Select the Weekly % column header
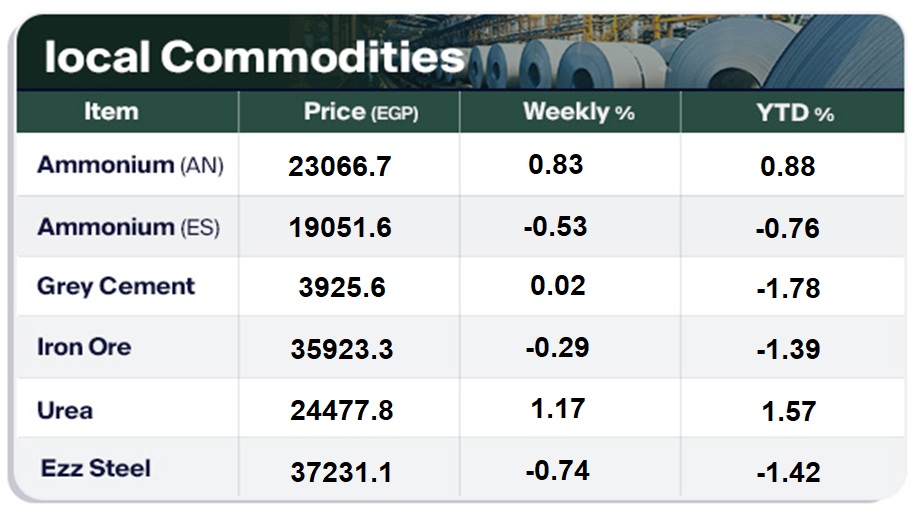Screen dimensions: 917x529 coord(578,112)
